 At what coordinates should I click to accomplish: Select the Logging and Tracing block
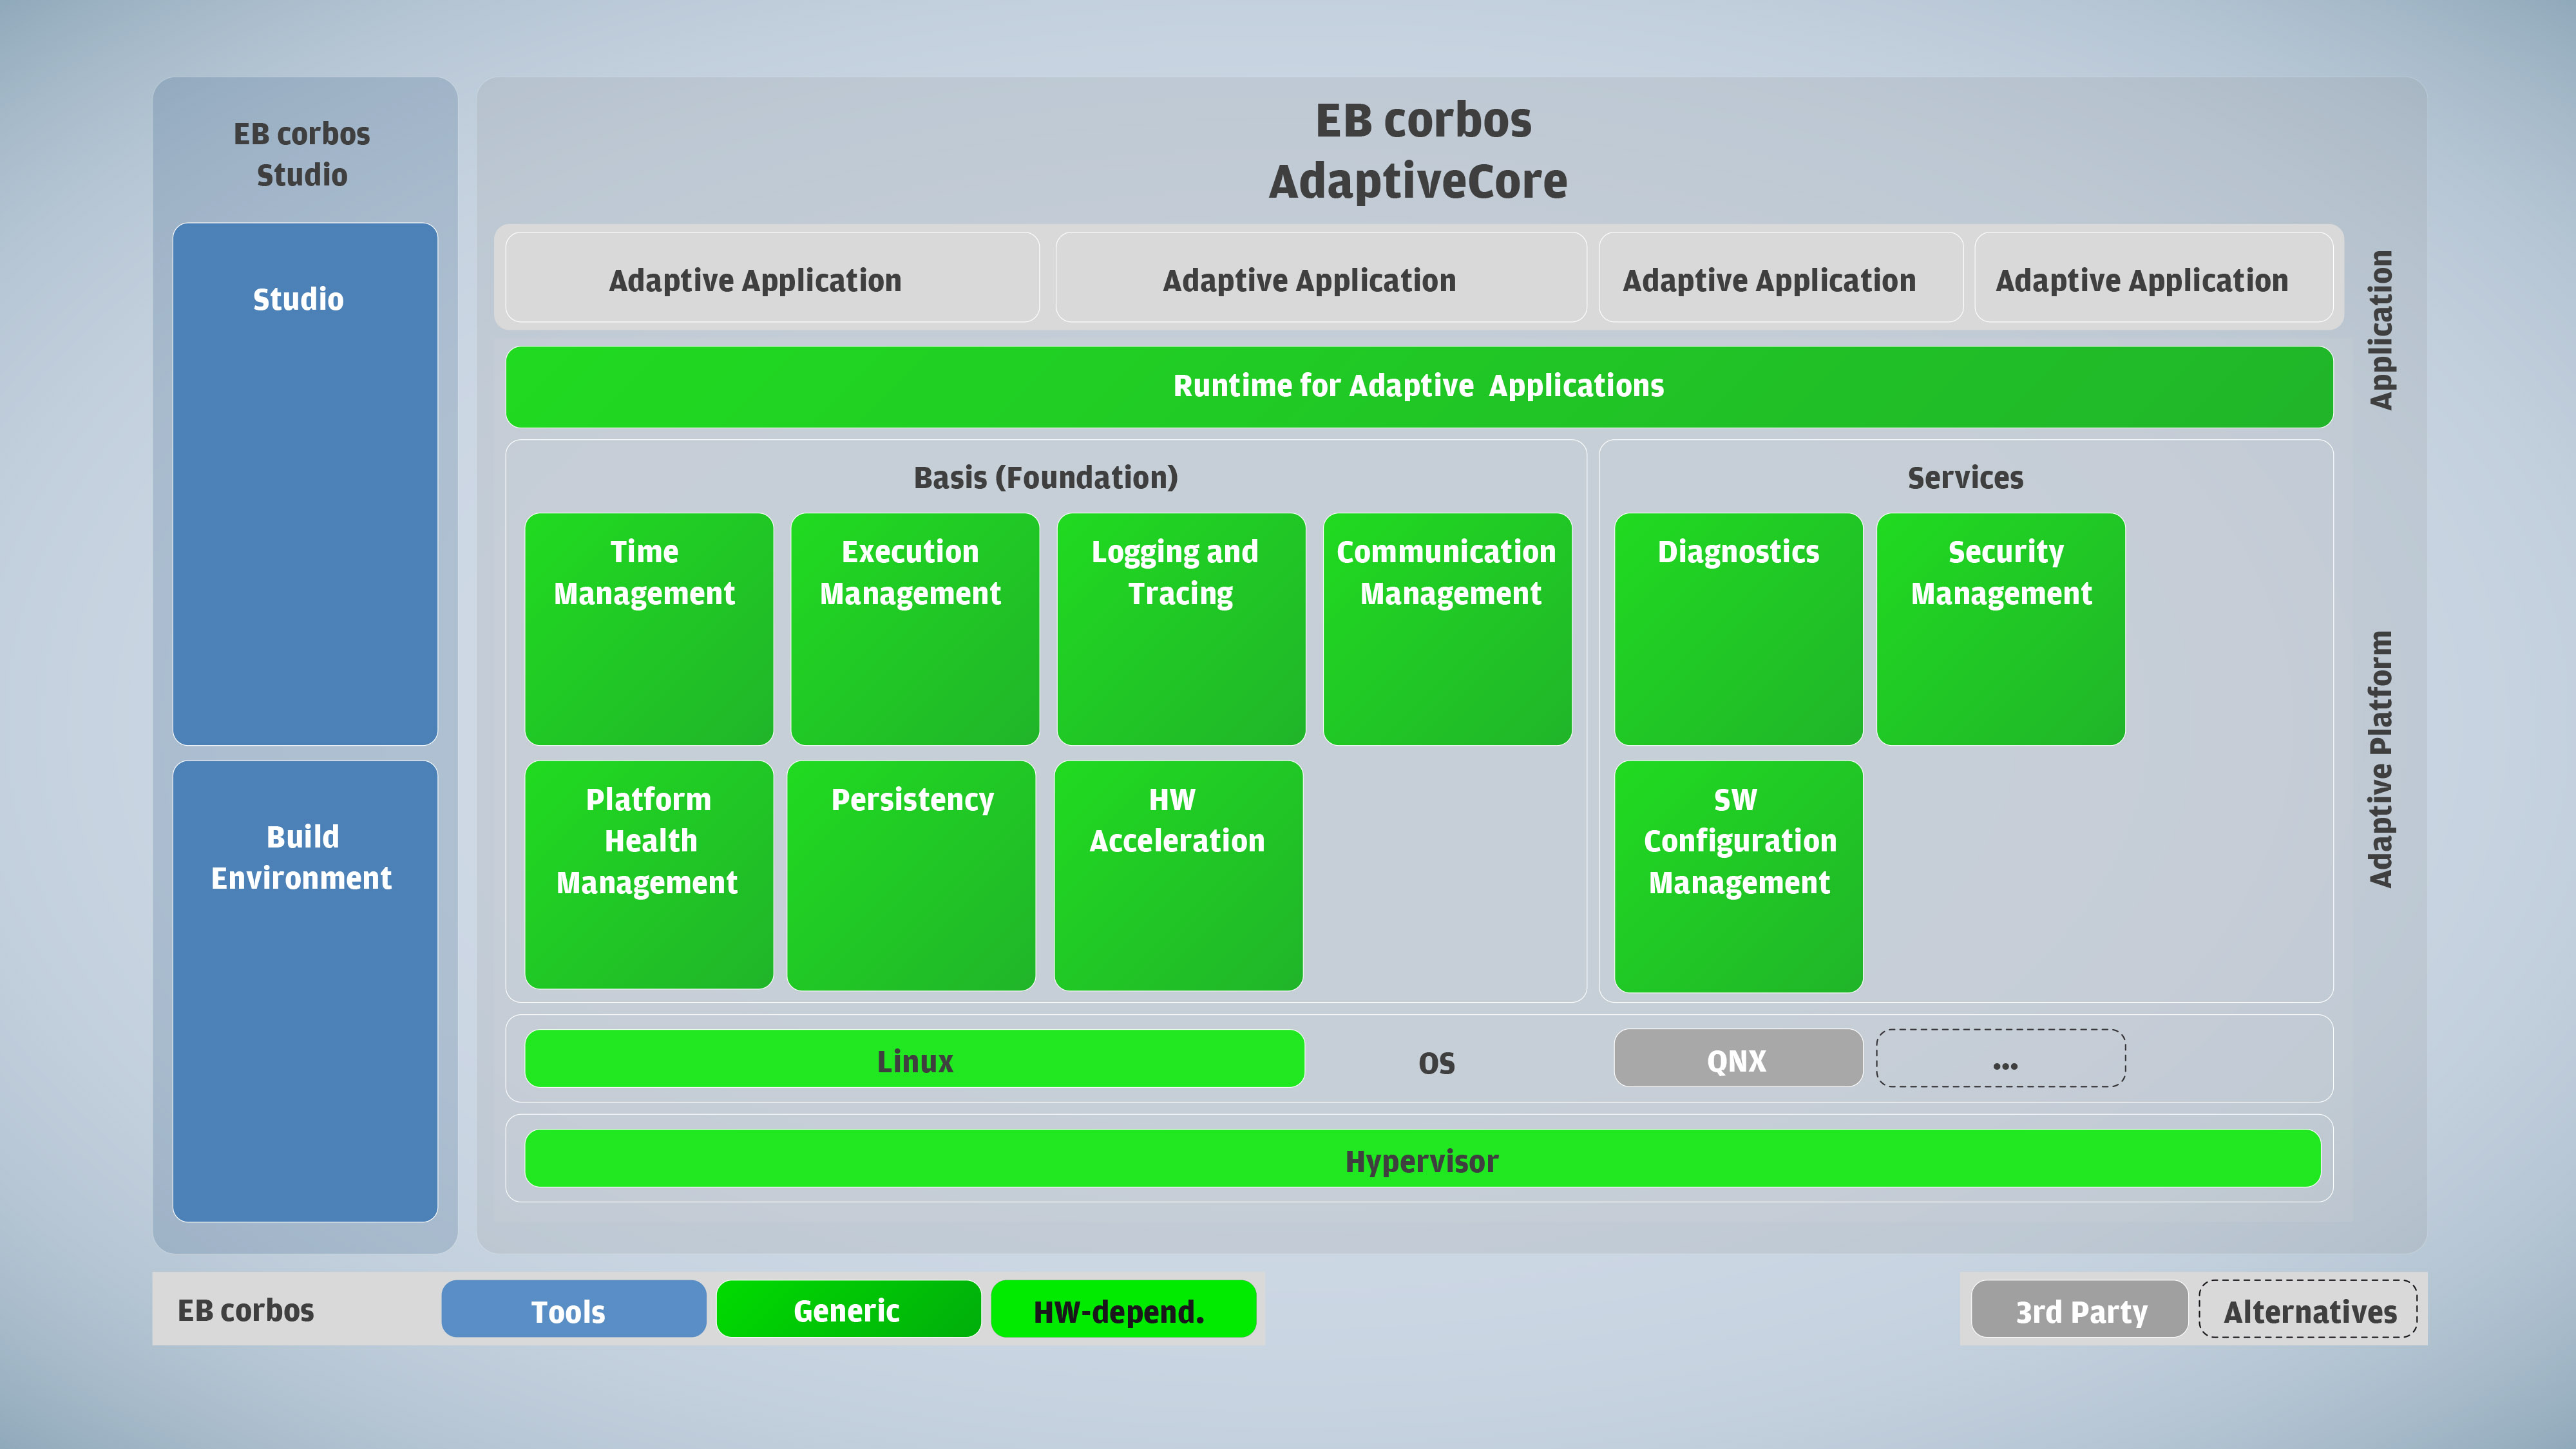pyautogui.click(x=1181, y=629)
